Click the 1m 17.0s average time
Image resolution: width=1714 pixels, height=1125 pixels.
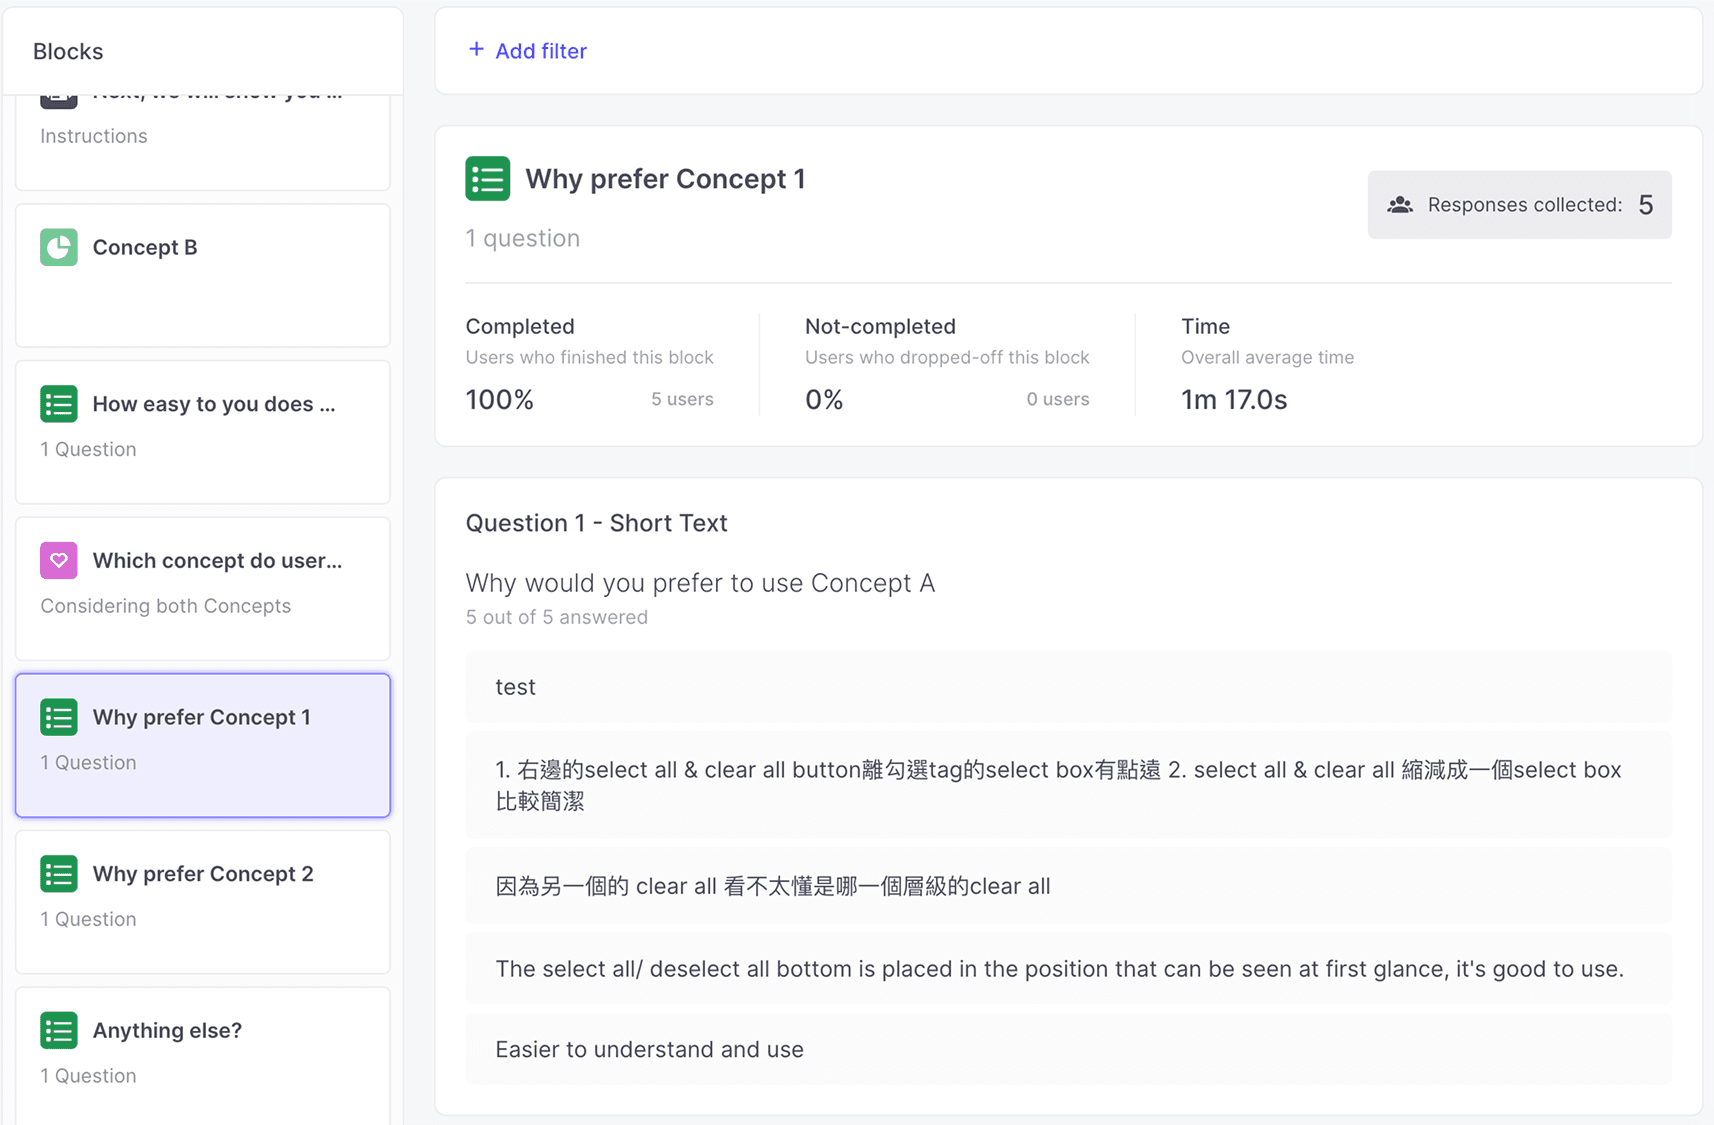click(x=1234, y=400)
